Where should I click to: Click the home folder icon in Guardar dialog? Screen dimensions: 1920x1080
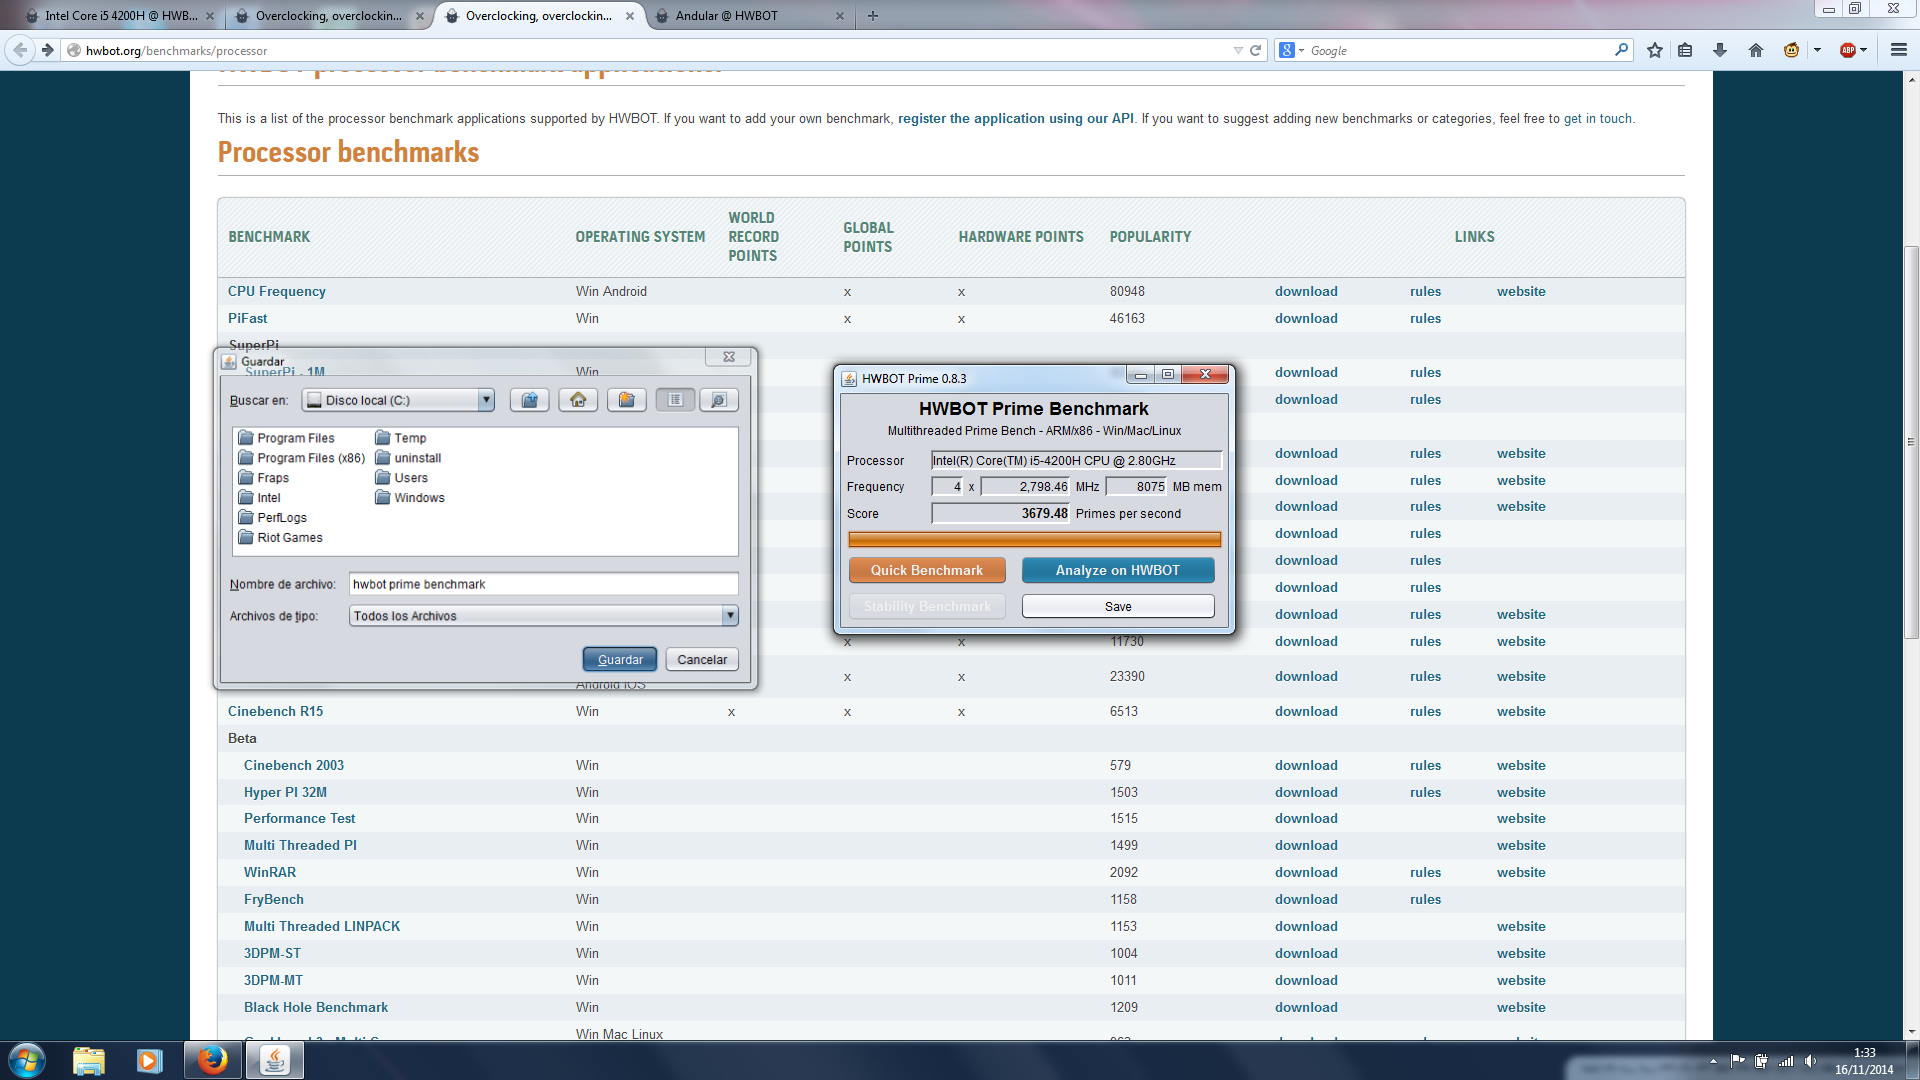pos(578,400)
